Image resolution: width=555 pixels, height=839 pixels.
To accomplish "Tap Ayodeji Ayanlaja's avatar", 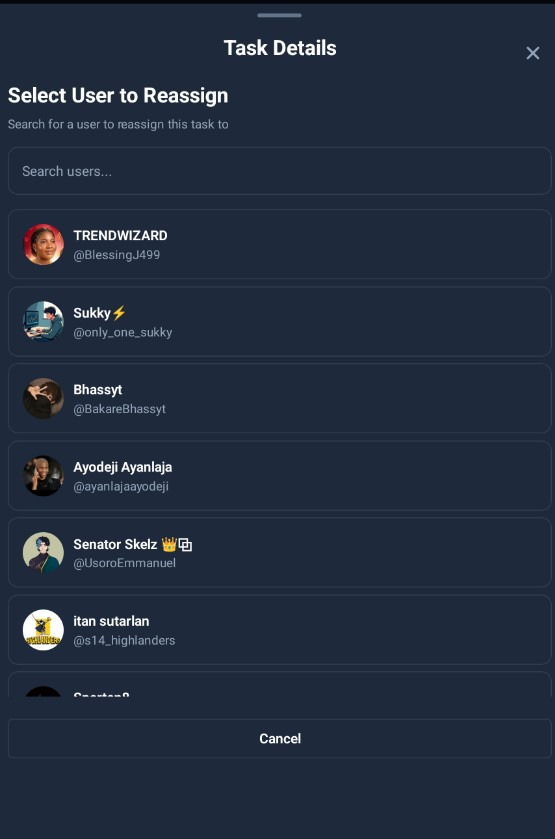I will click(43, 476).
